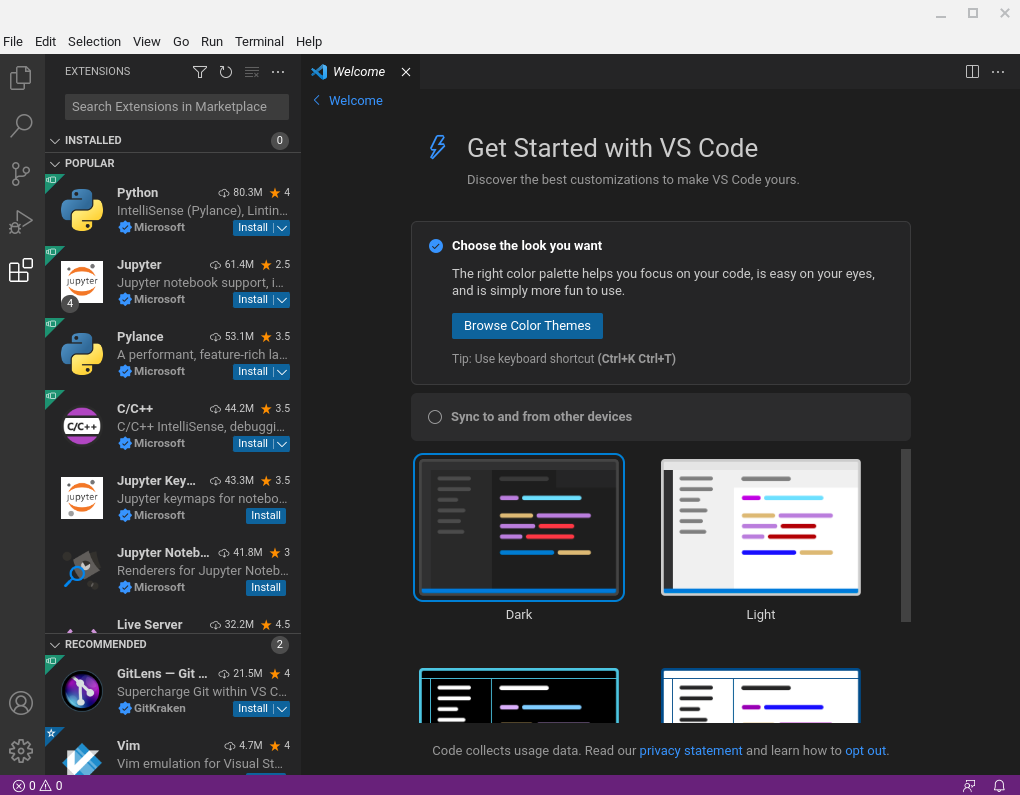Open the privacy statement link

[x=691, y=751]
